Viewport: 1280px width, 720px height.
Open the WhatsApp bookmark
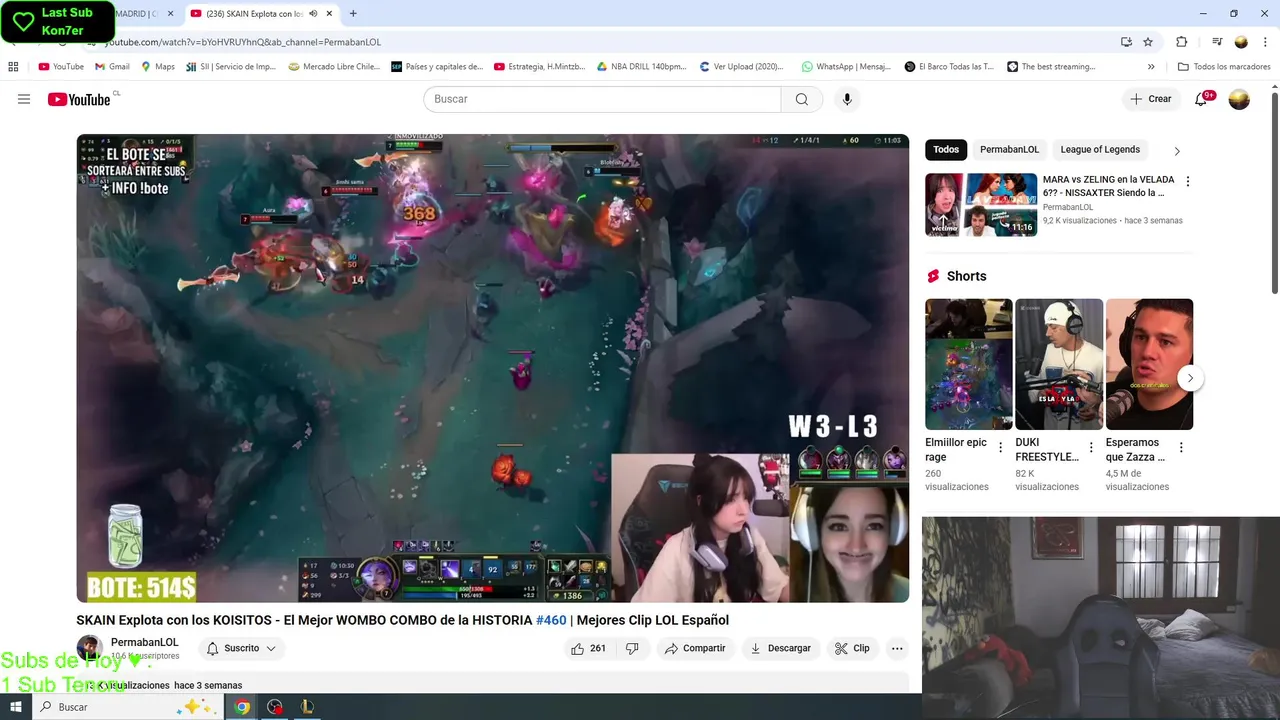coord(846,67)
